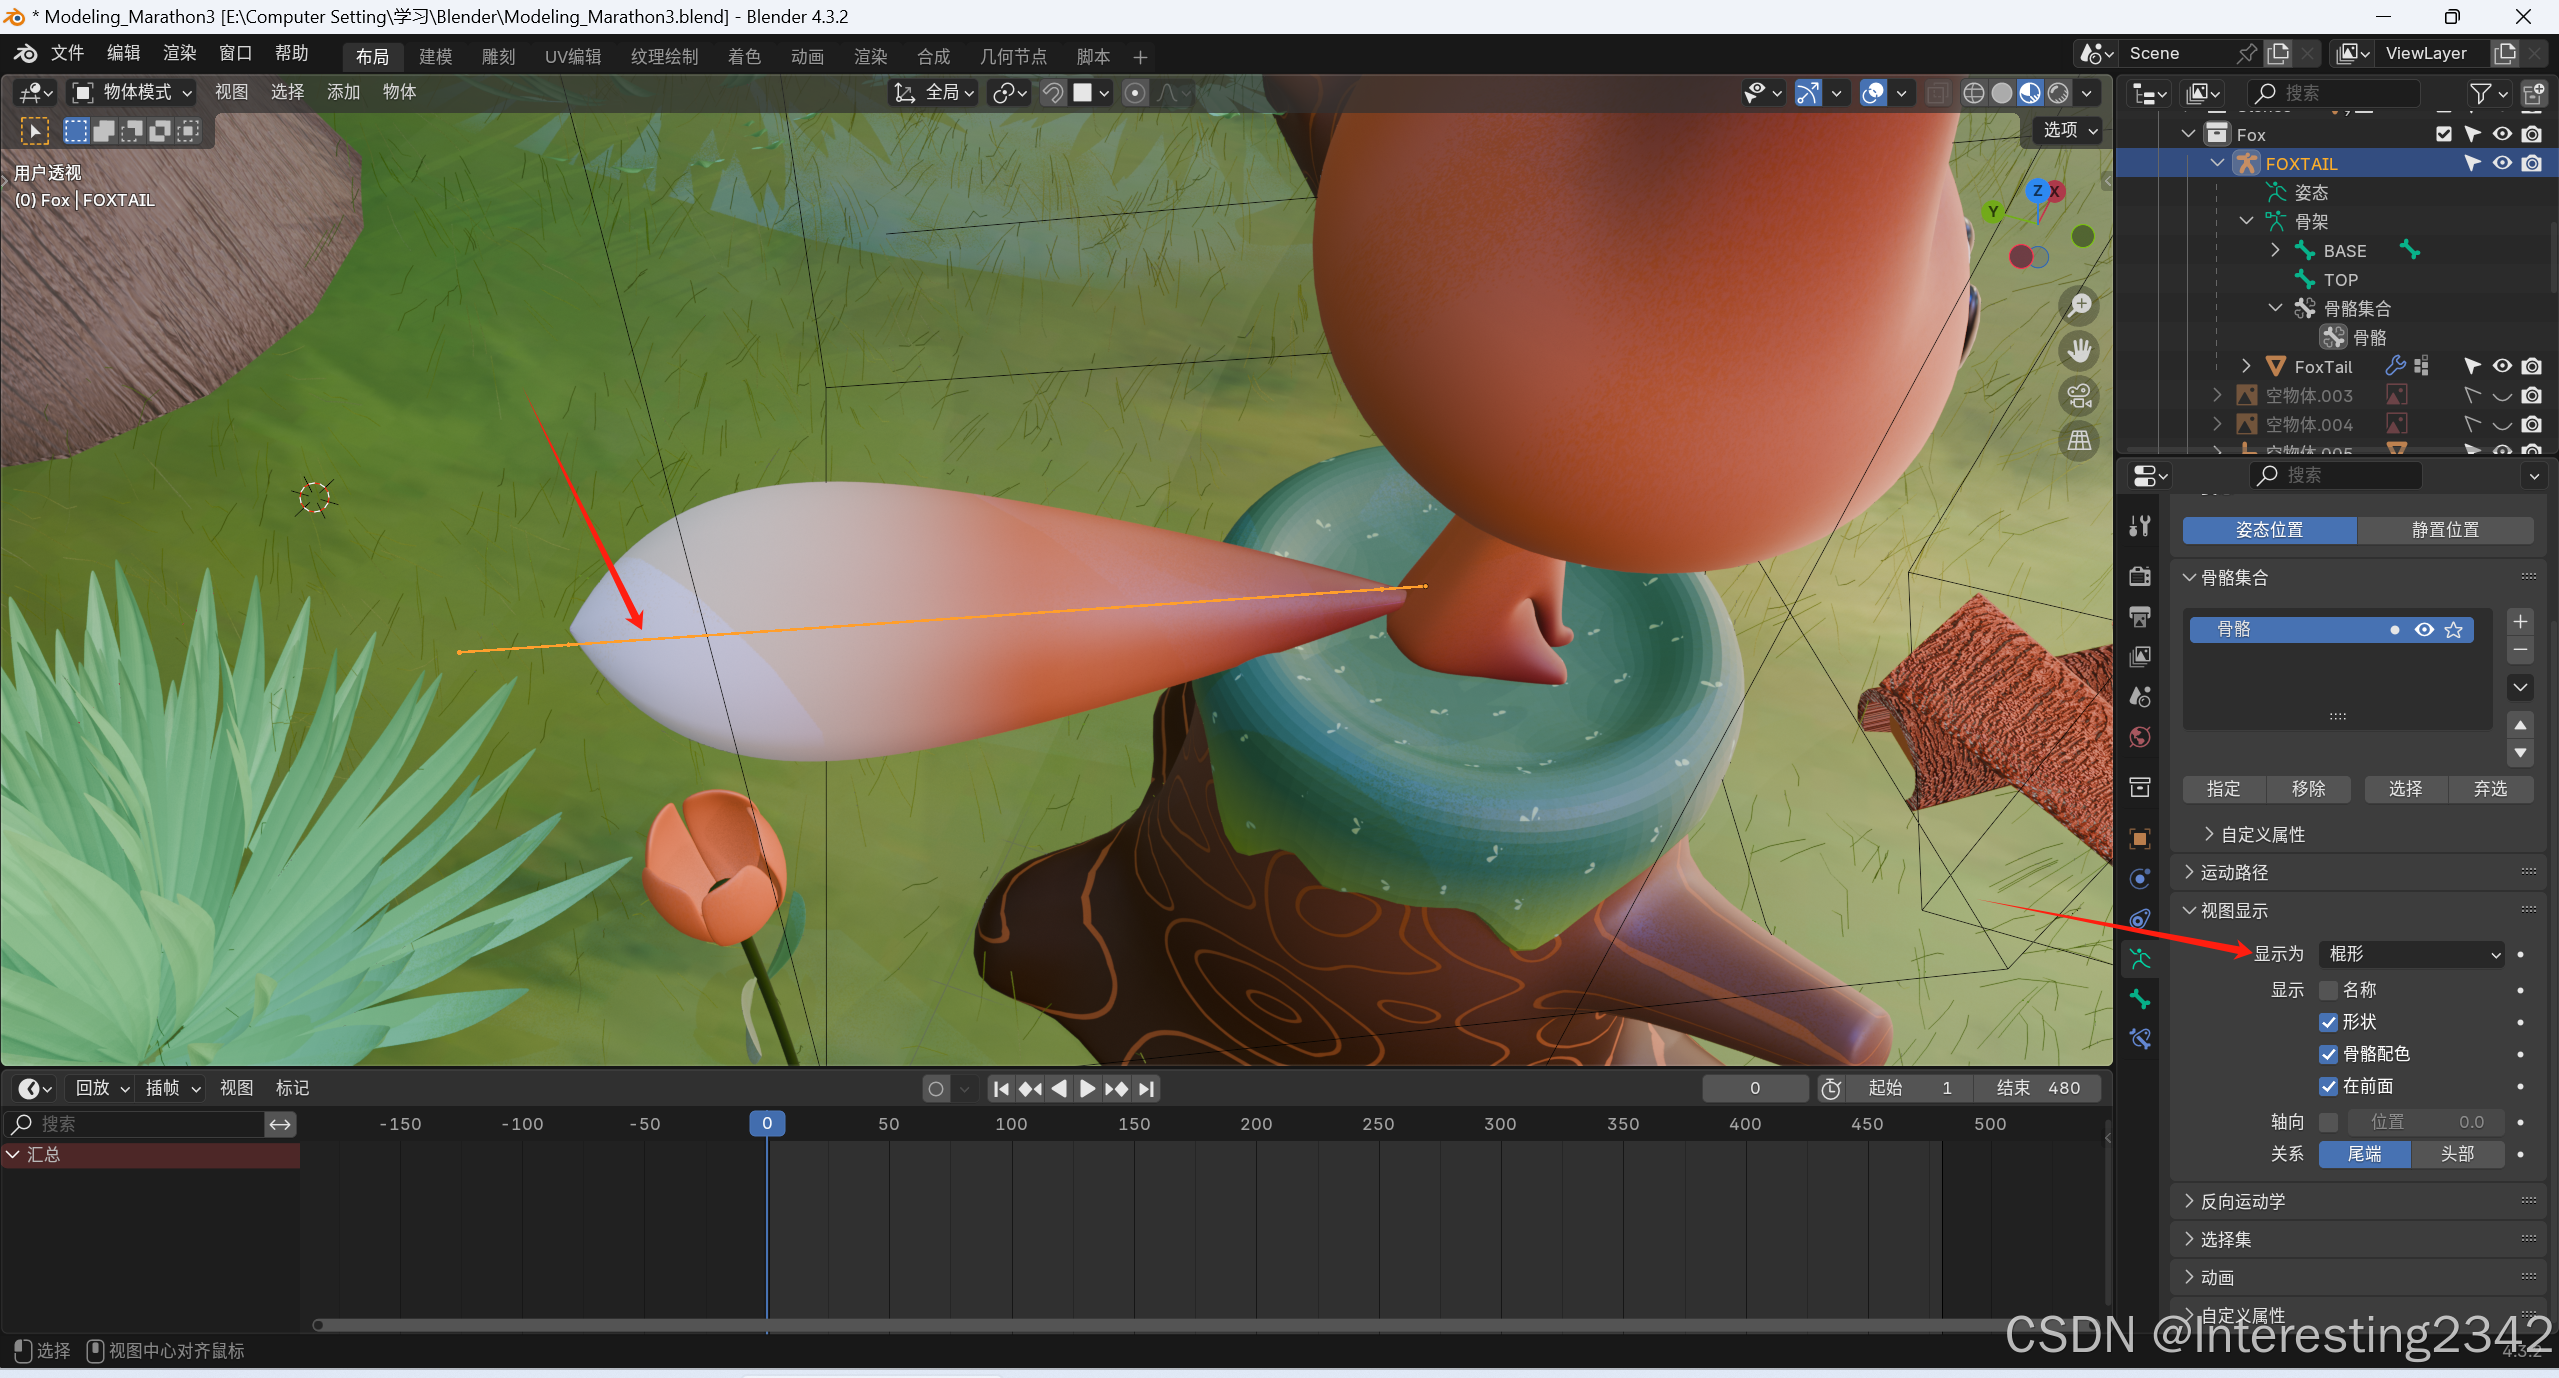Switch to the 建模 workspace tab

(x=435, y=56)
